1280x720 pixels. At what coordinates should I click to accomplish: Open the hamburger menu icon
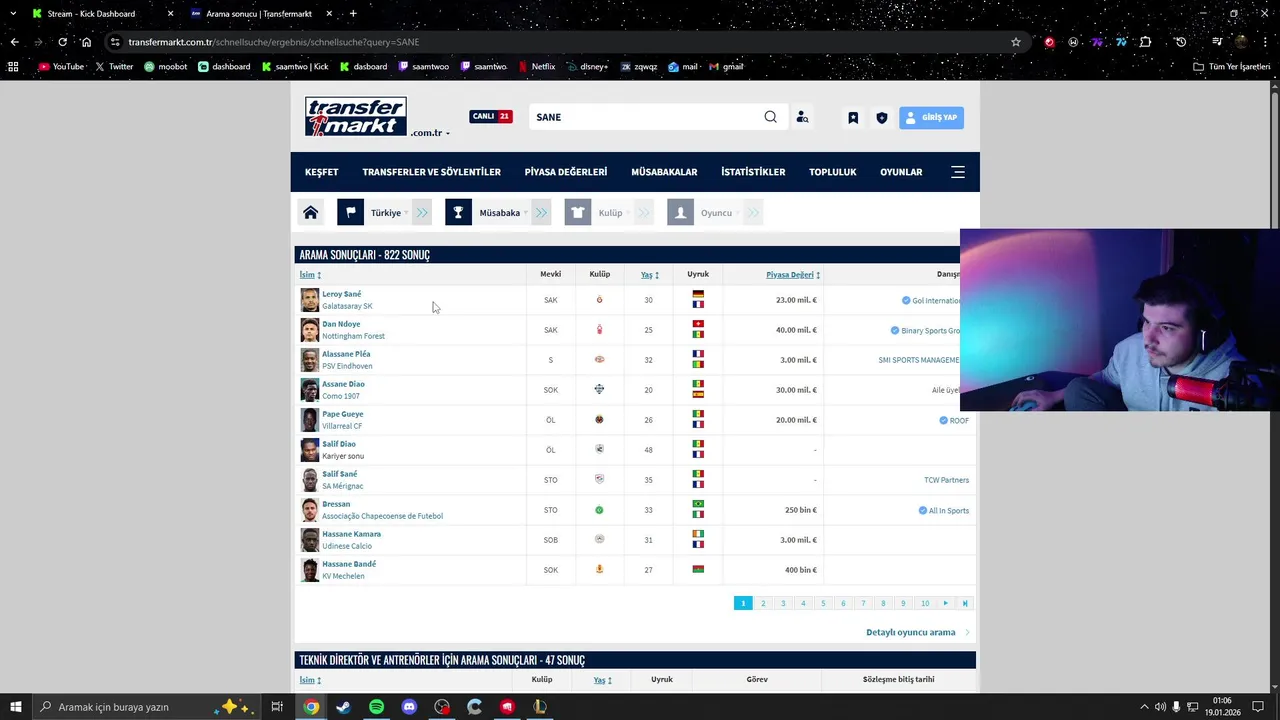click(x=958, y=172)
